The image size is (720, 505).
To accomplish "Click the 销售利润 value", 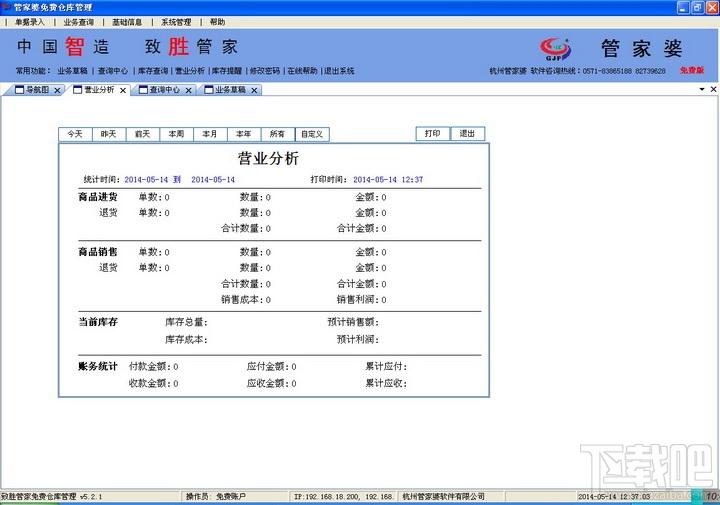I will [x=384, y=300].
